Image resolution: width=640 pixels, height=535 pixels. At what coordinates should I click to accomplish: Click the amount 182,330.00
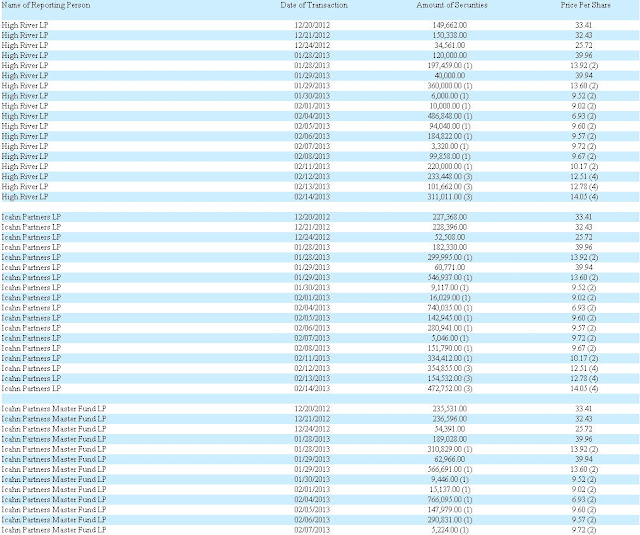tap(449, 248)
